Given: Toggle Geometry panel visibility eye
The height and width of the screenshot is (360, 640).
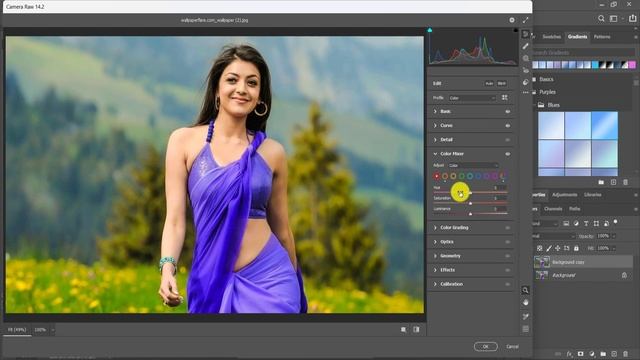Looking at the screenshot, I should pos(508,256).
